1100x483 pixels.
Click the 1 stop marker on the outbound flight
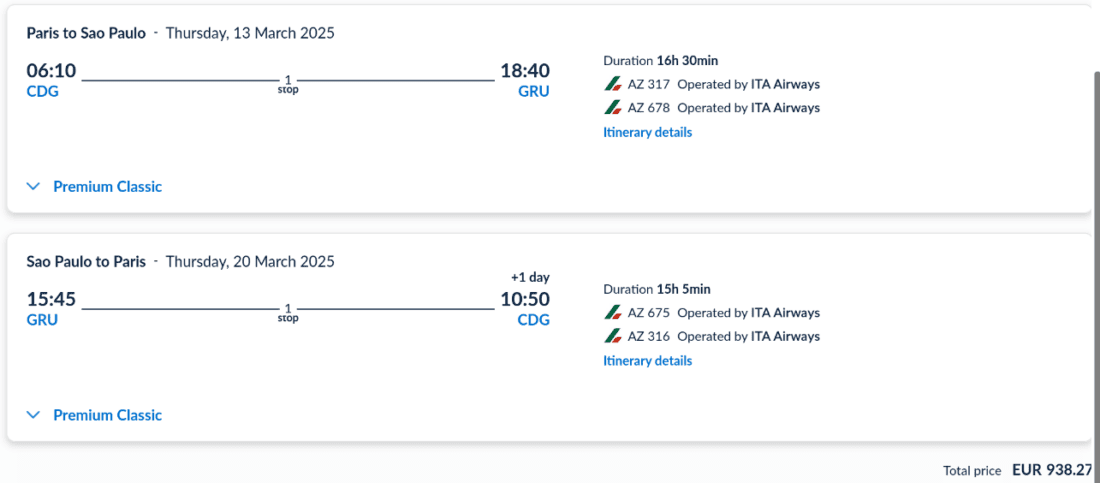[288, 84]
